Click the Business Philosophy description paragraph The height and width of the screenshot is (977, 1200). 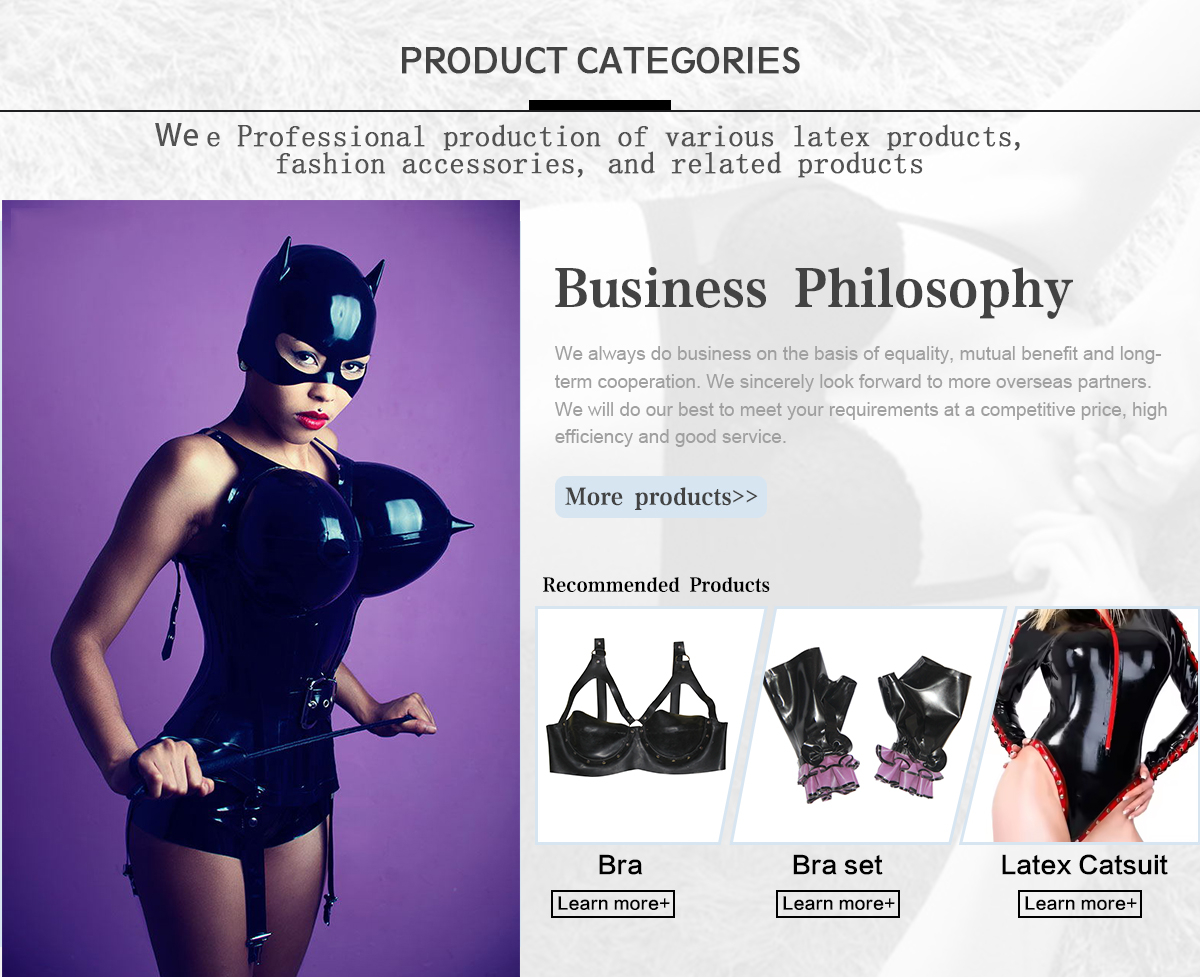pyautogui.click(x=861, y=395)
